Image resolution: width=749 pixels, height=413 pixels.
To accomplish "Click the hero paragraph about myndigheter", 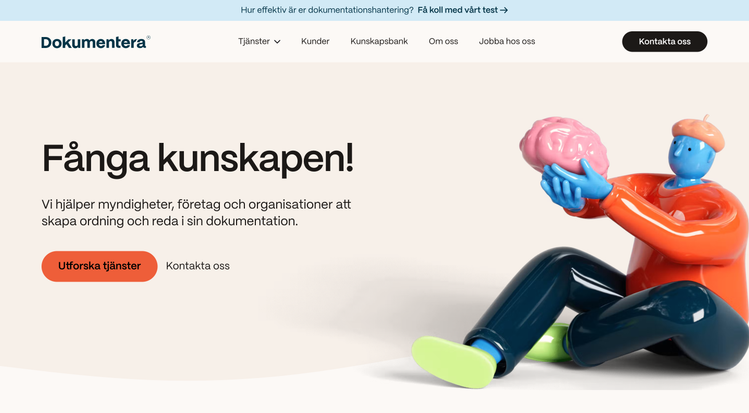I will [196, 212].
